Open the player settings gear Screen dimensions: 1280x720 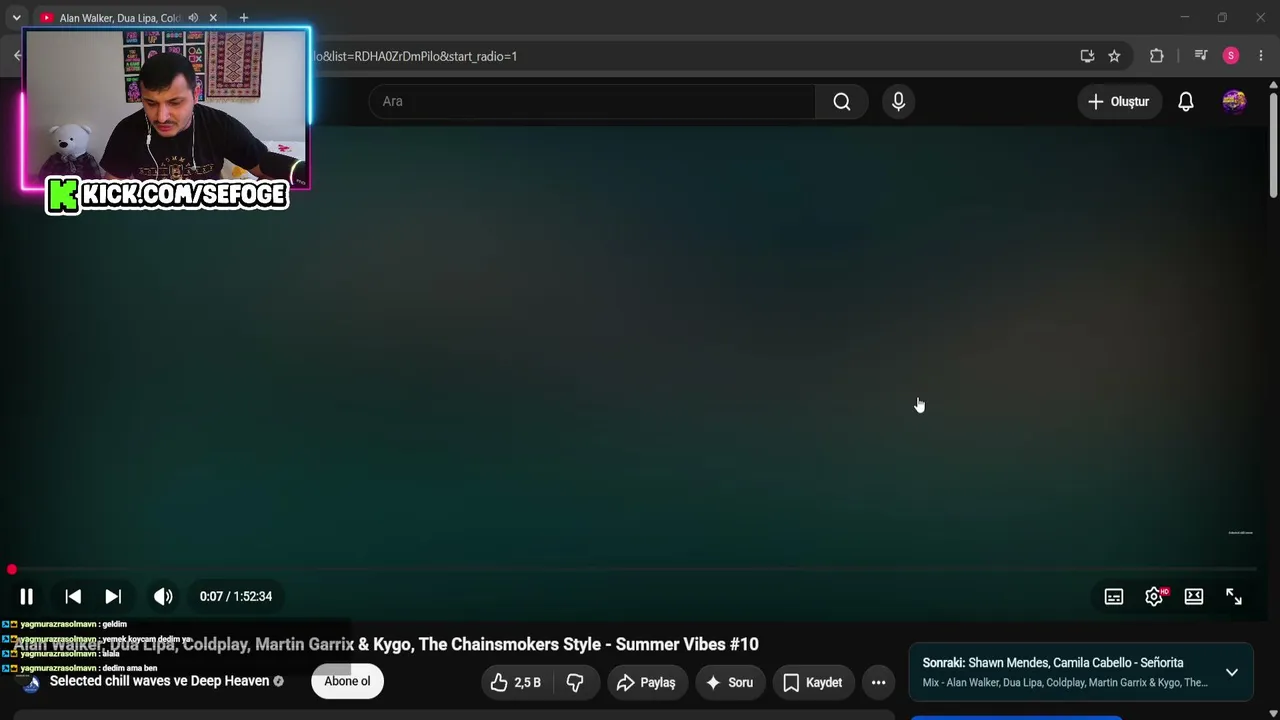pos(1154,596)
